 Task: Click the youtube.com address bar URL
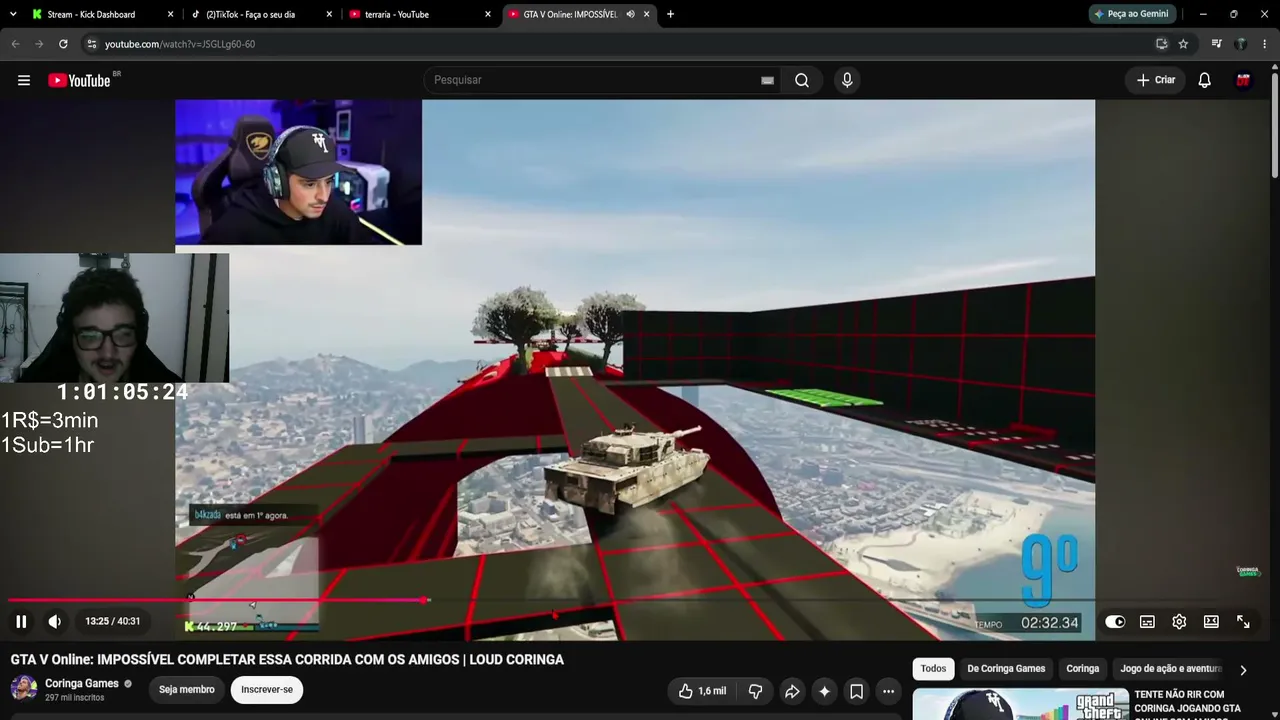[x=180, y=44]
